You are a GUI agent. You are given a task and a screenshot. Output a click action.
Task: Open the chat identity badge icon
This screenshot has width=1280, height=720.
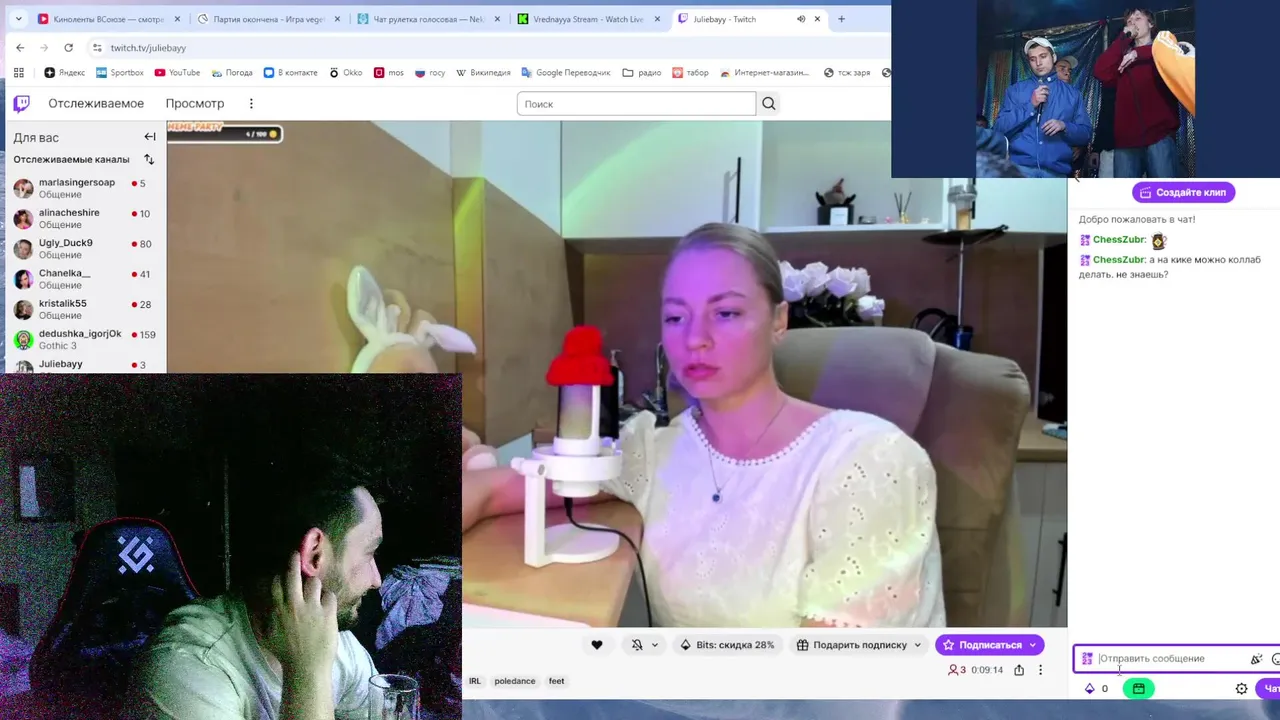[x=1087, y=658]
